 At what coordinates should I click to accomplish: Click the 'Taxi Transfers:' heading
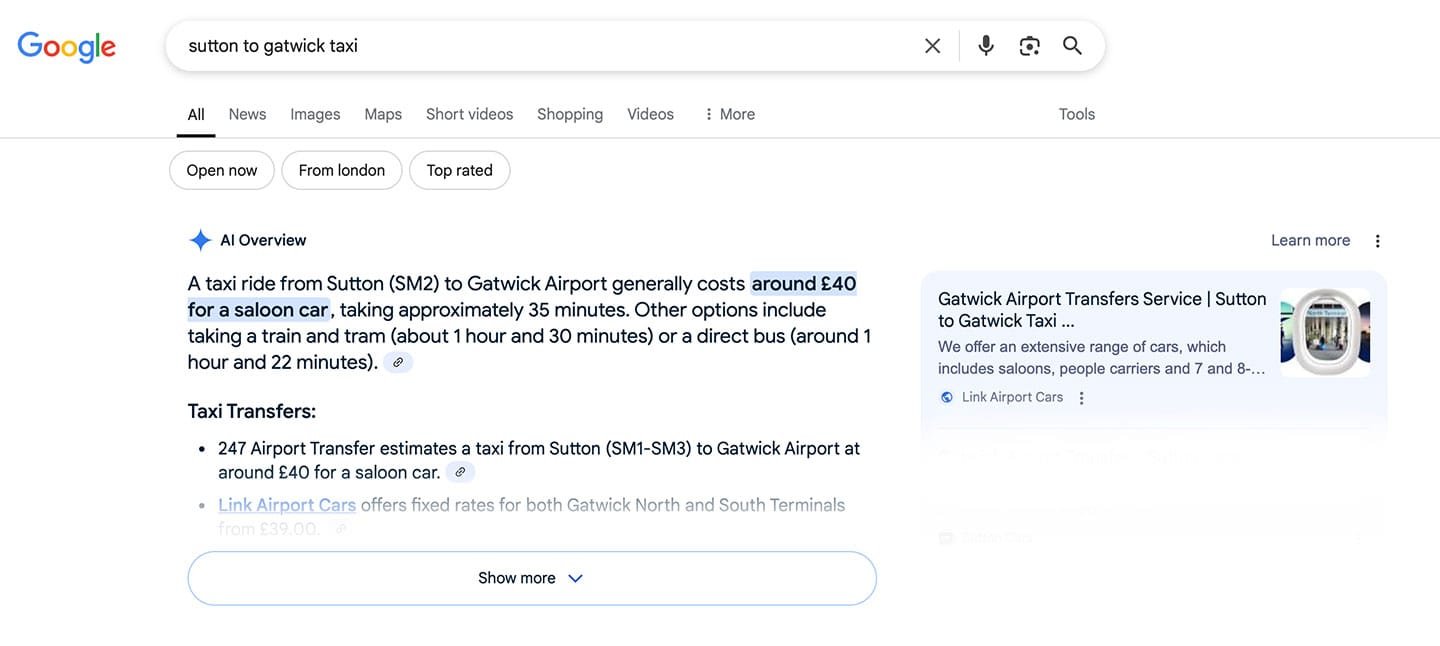tap(252, 411)
